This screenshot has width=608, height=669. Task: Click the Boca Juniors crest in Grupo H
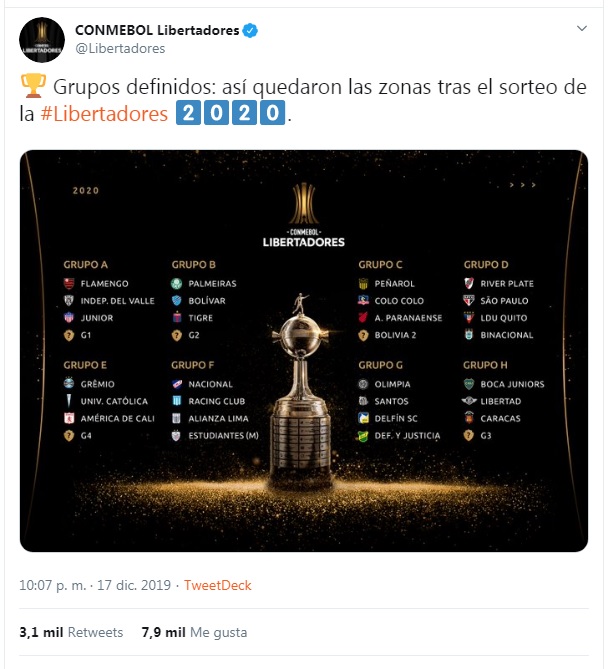[470, 384]
